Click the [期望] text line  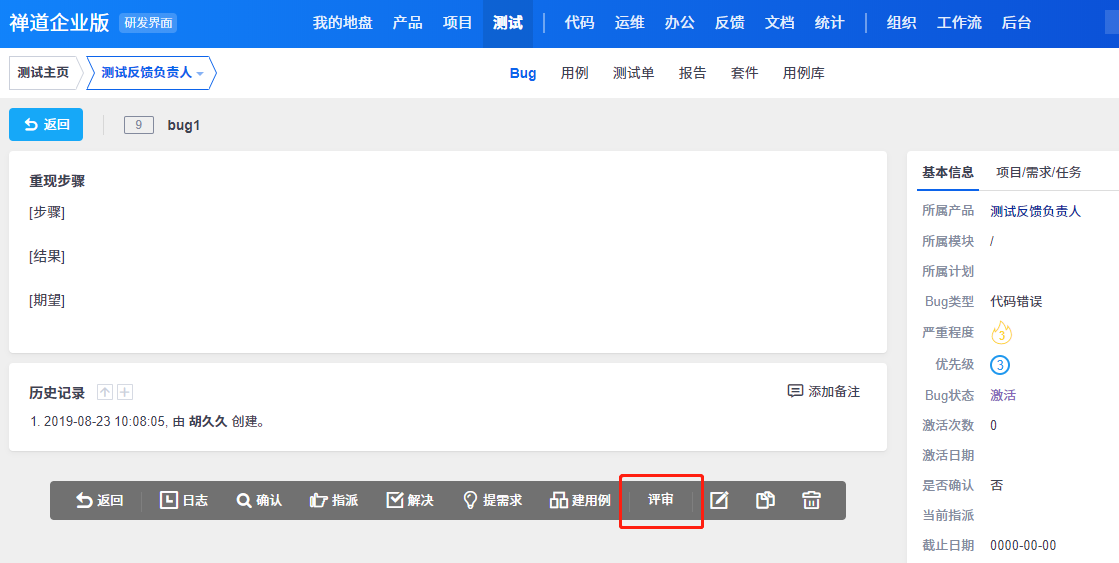click(47, 300)
